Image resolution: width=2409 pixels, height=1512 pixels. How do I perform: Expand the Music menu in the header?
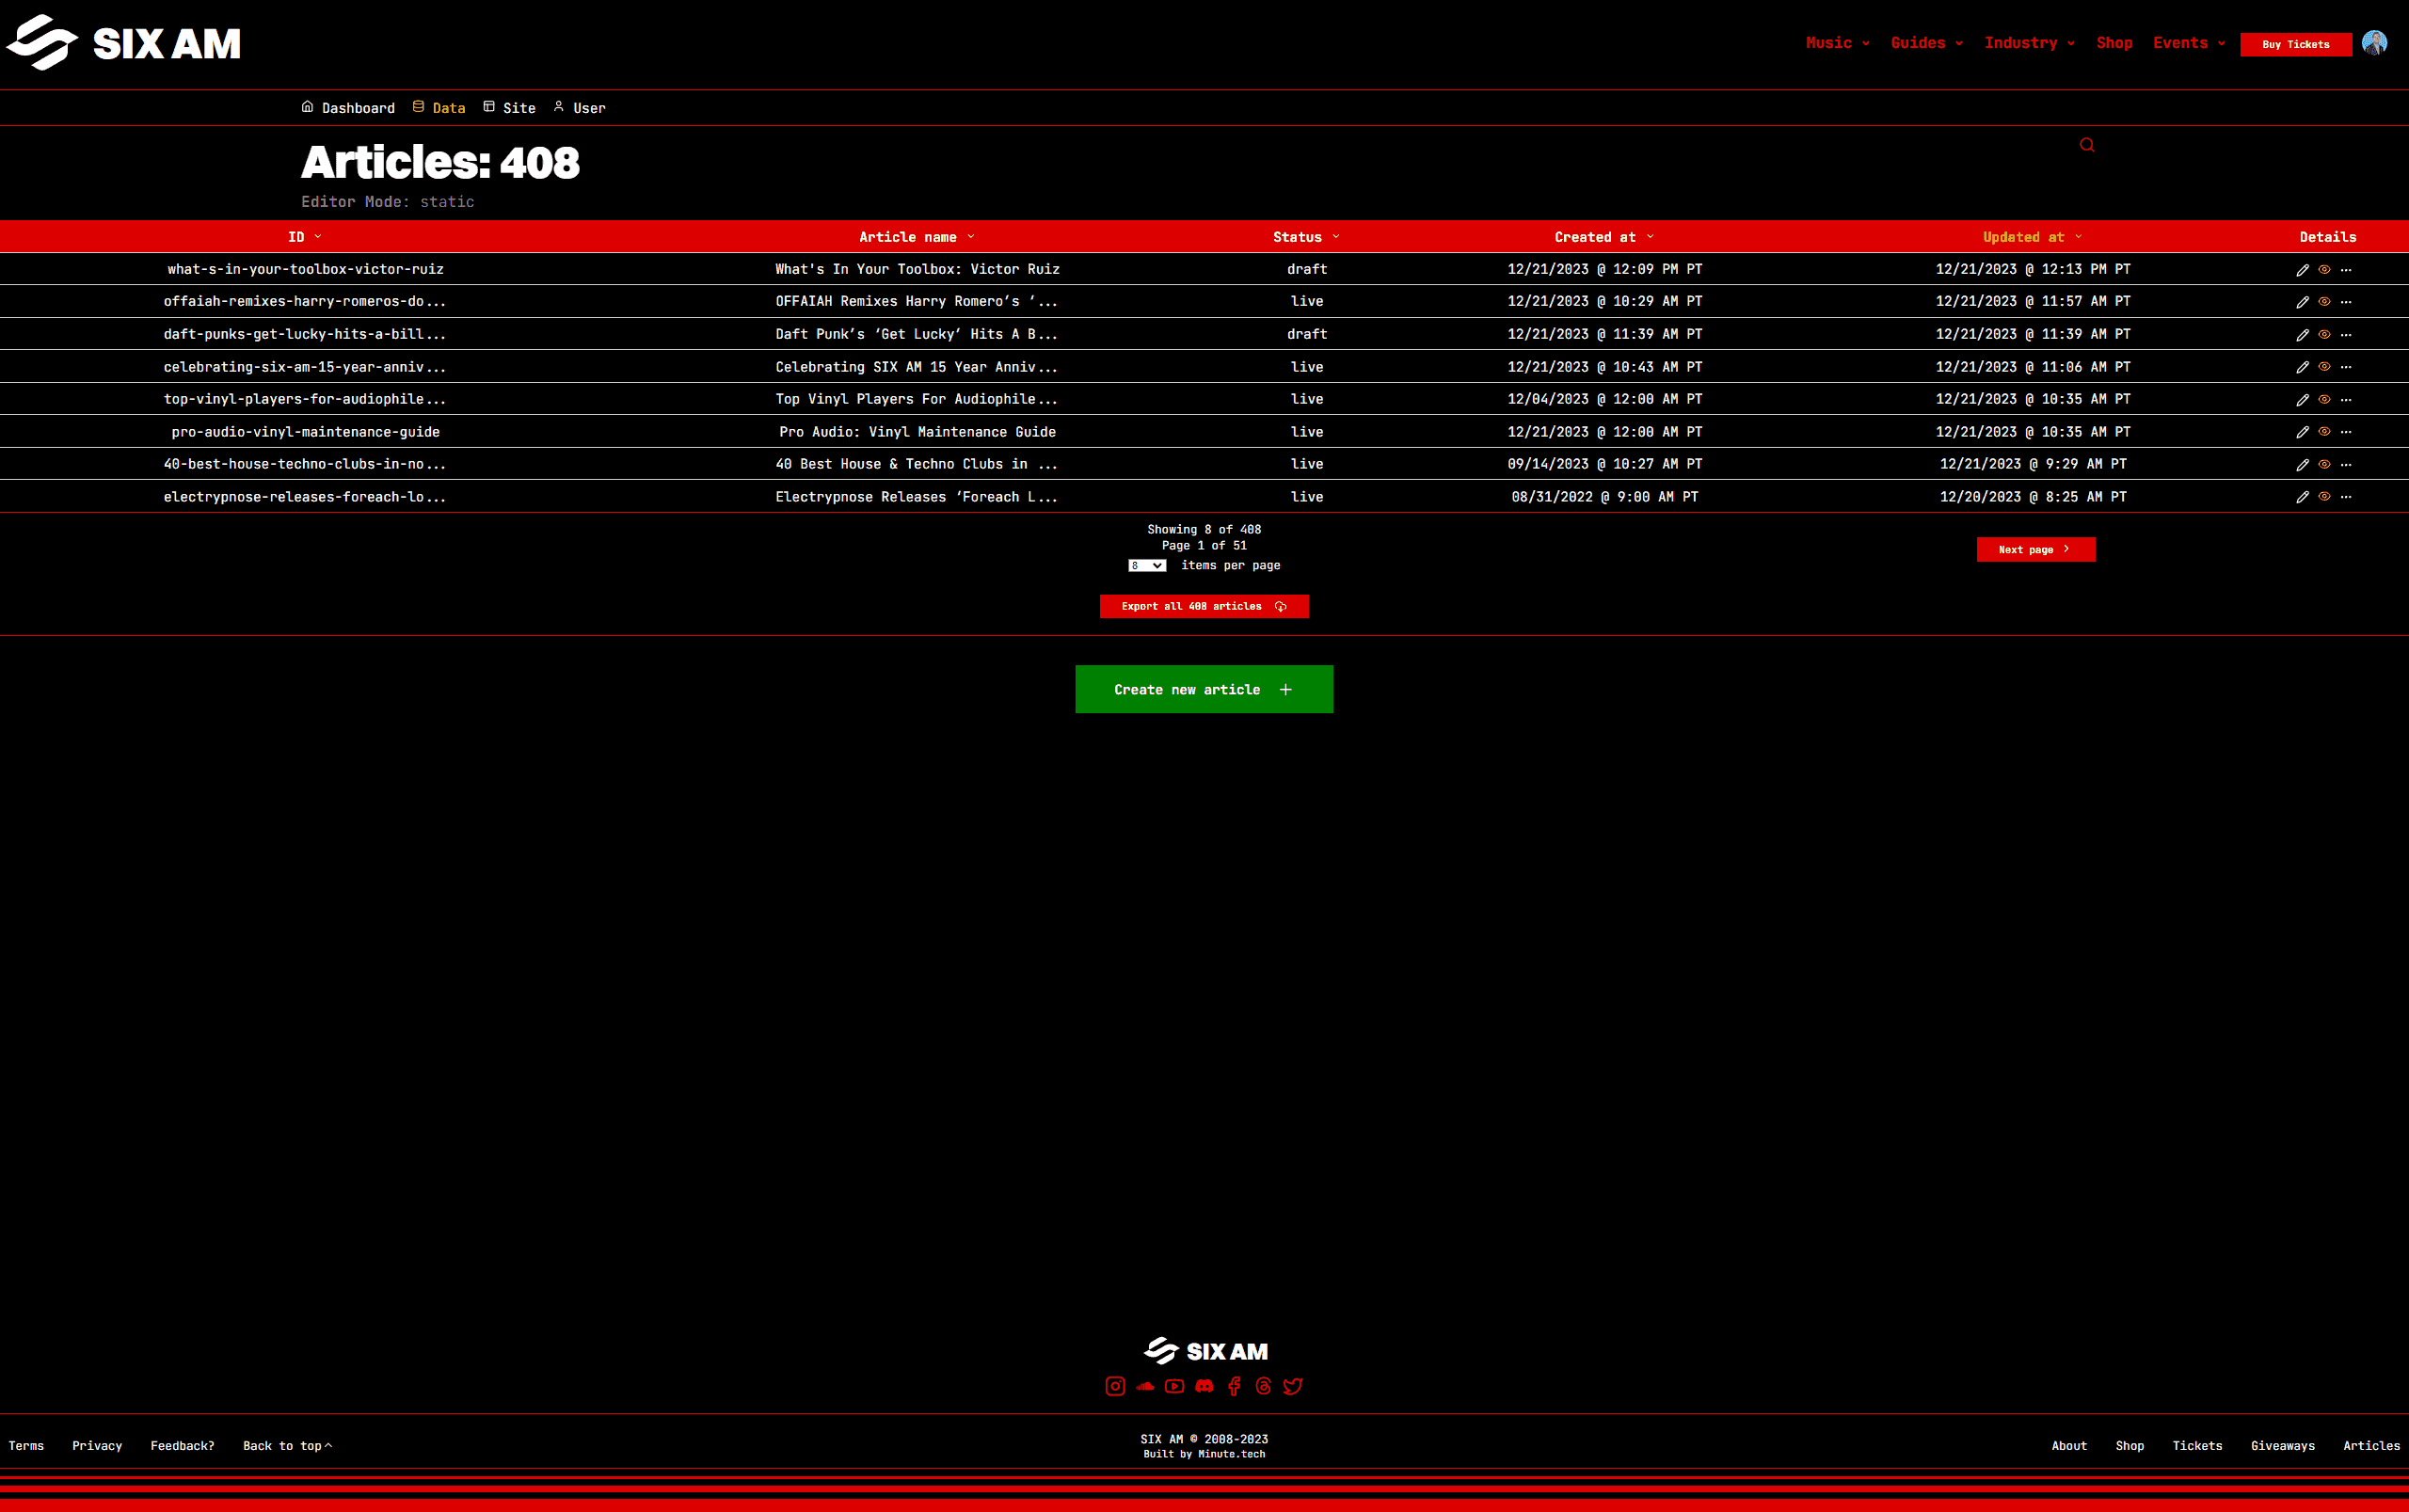click(x=1837, y=43)
